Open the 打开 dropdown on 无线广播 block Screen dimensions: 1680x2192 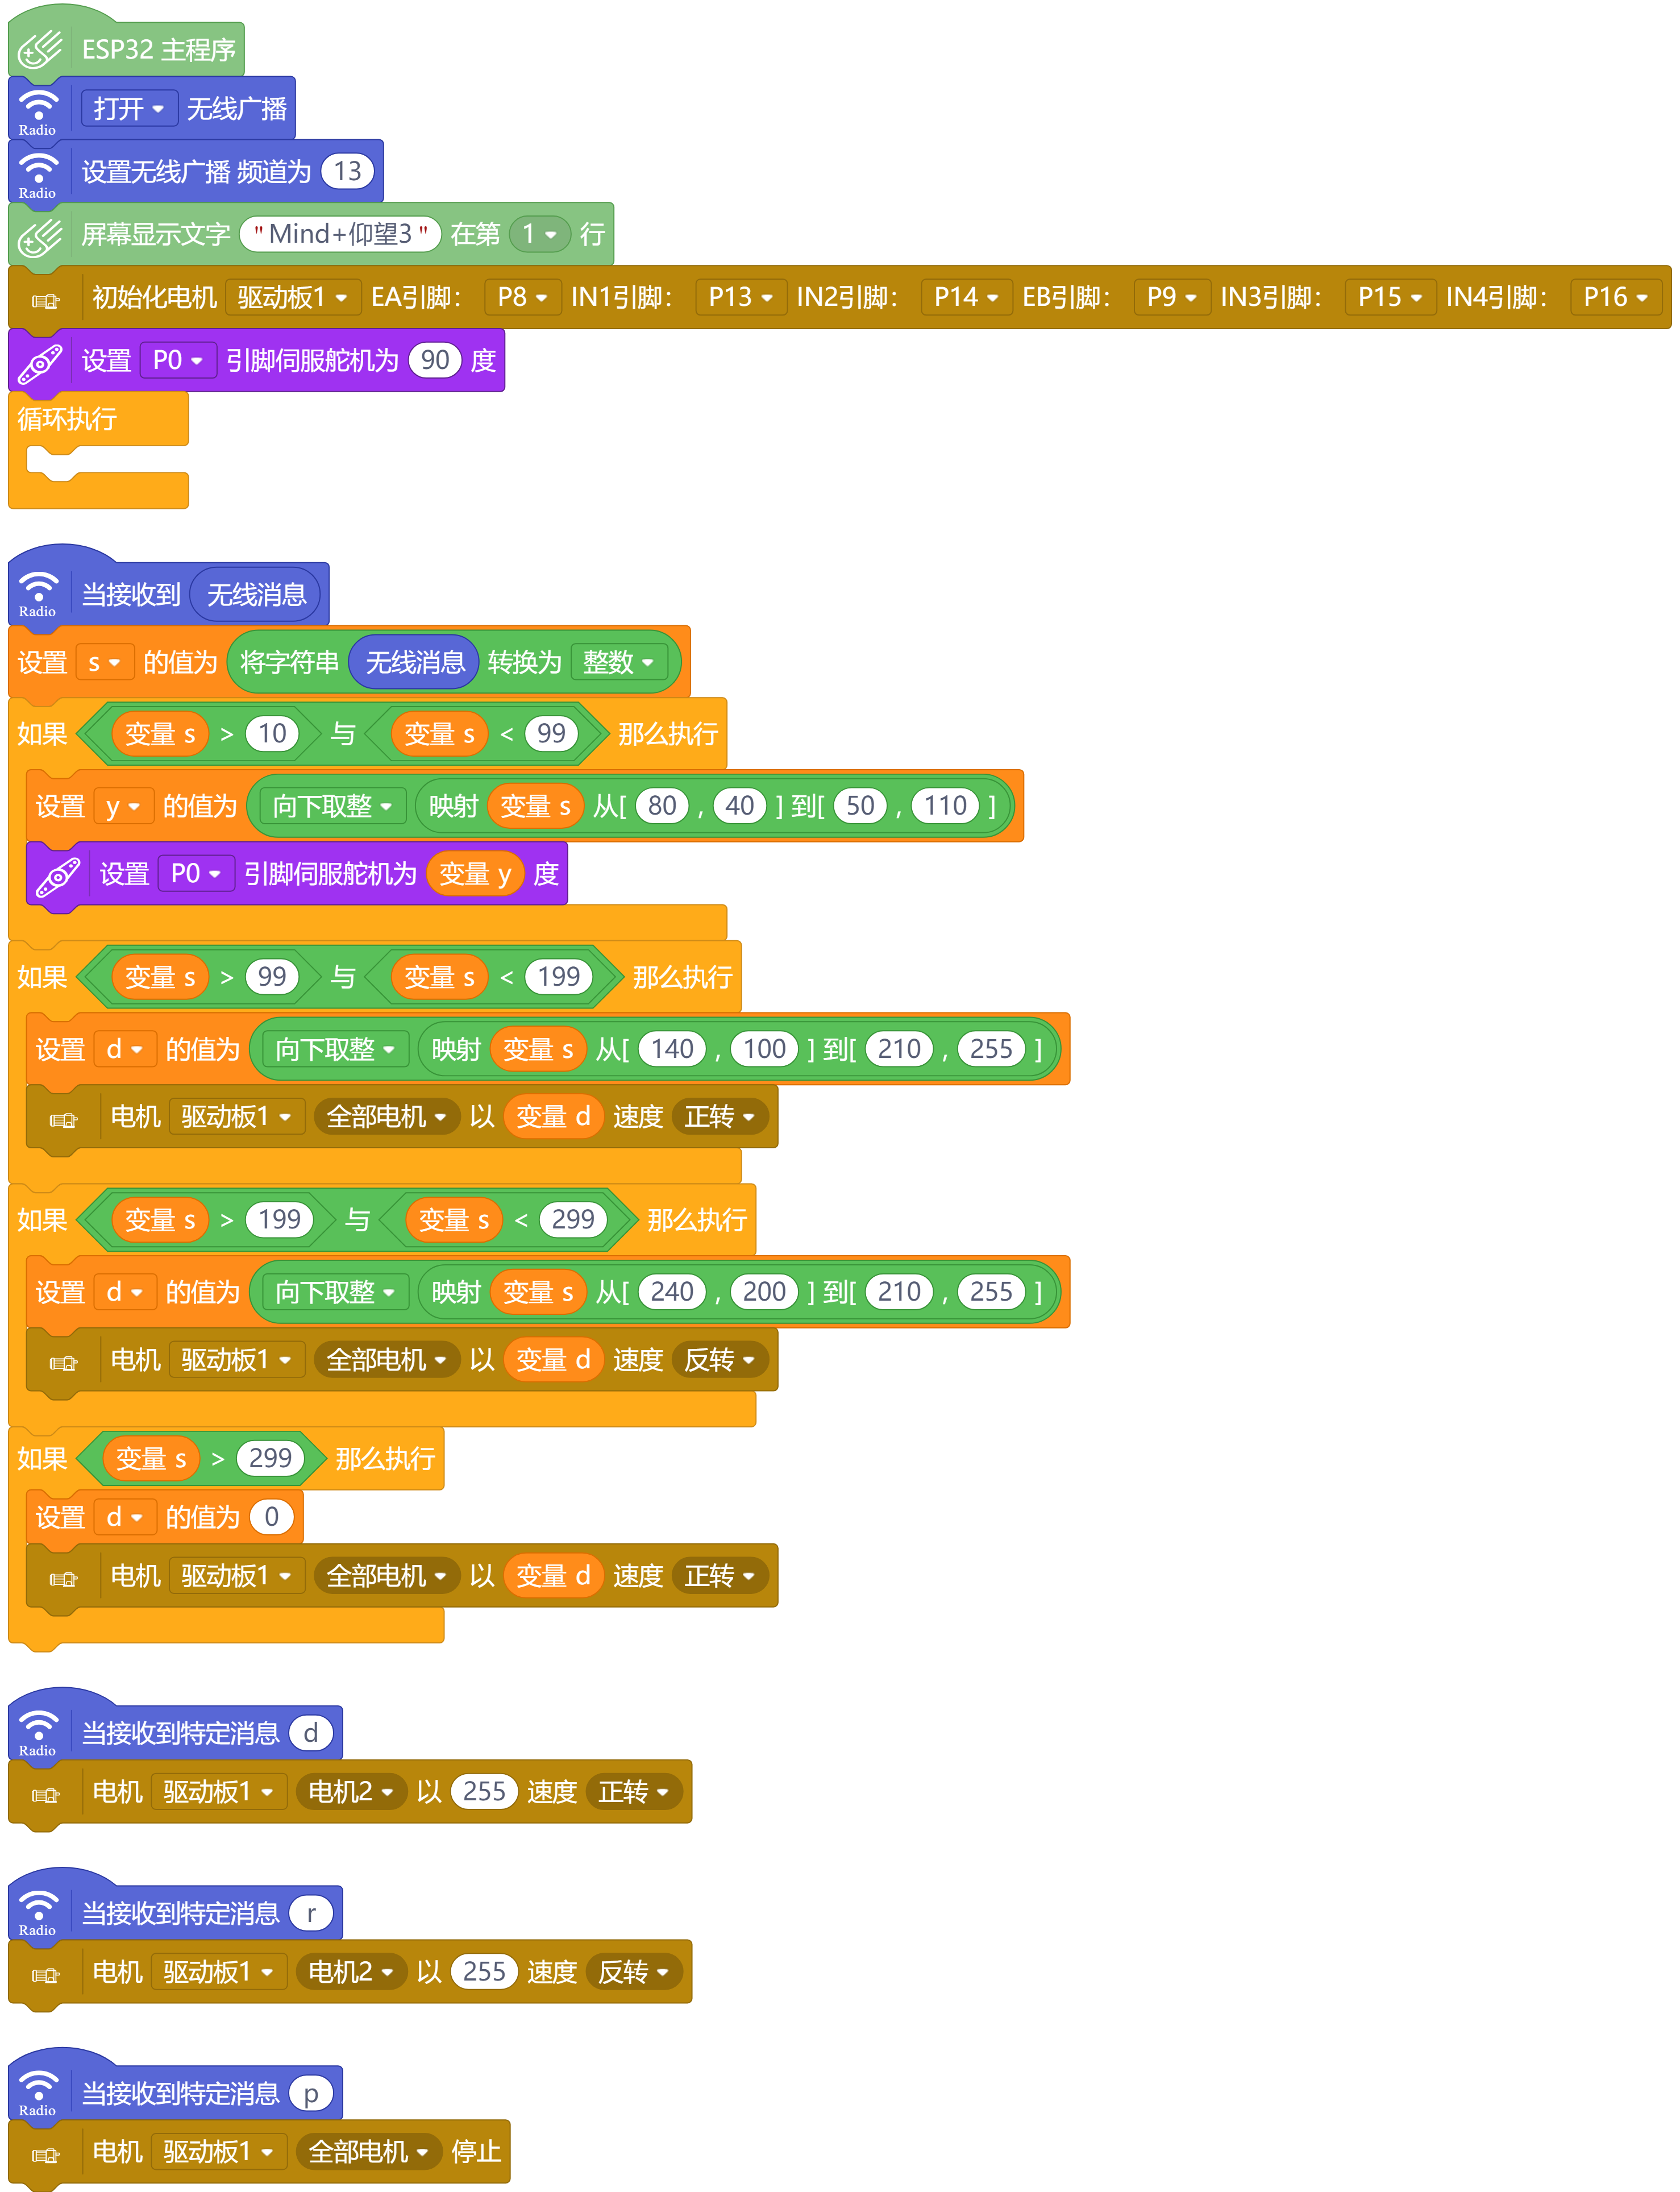129,109
